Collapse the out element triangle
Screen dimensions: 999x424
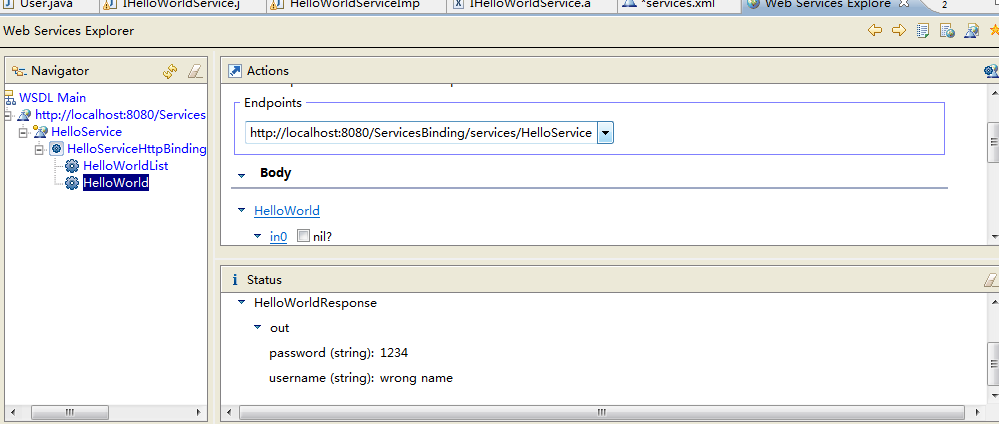click(257, 327)
